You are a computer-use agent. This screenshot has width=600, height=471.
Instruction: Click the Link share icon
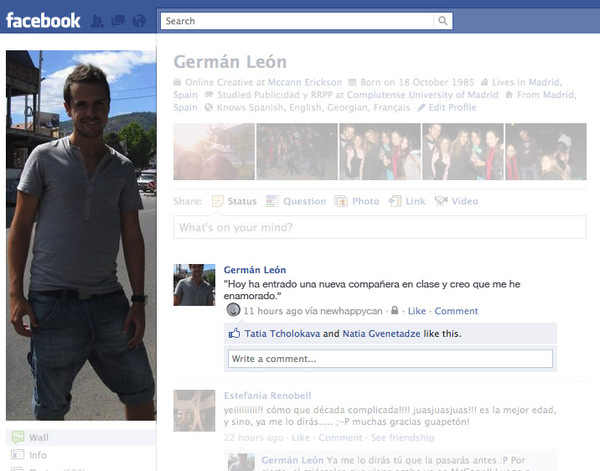click(x=395, y=201)
